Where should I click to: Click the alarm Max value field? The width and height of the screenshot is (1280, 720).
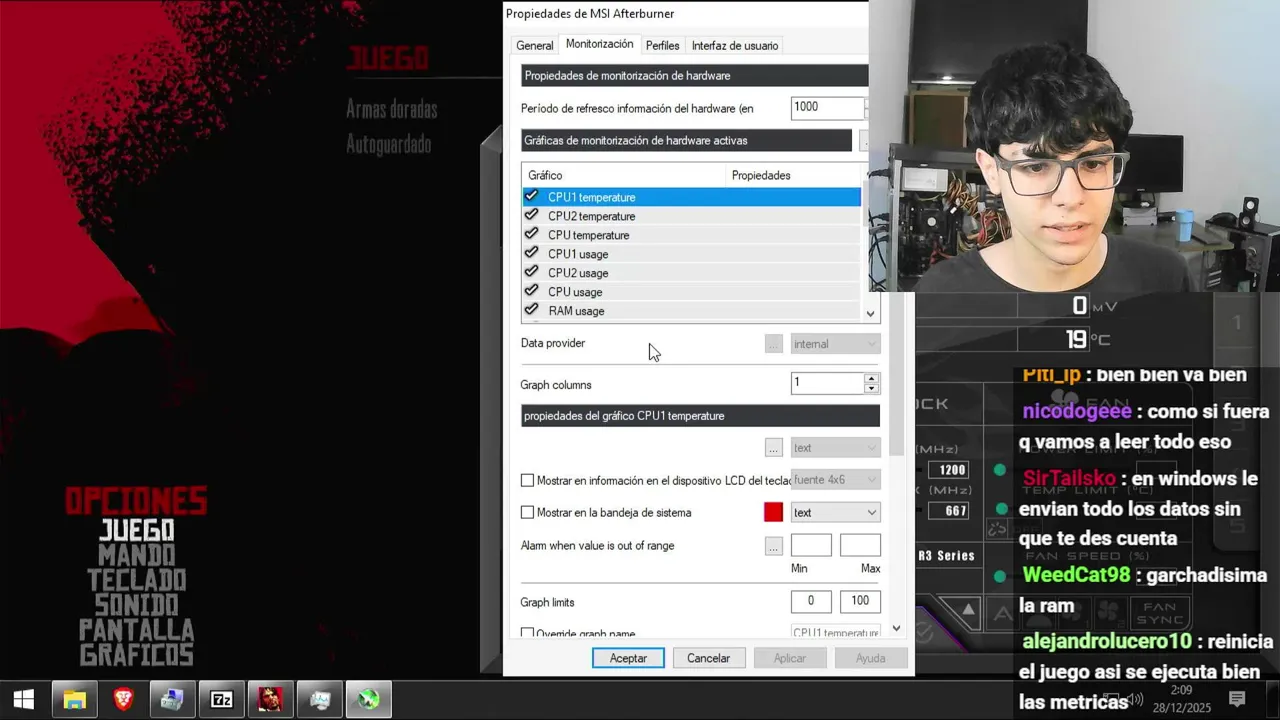[860, 545]
